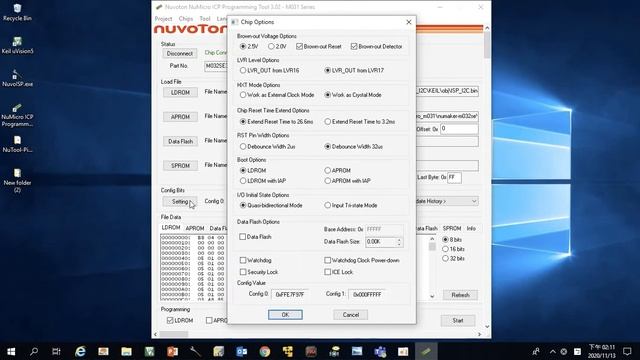Click the Data Flash Base Address field
Screen dimensions: 640x360
[384, 229]
